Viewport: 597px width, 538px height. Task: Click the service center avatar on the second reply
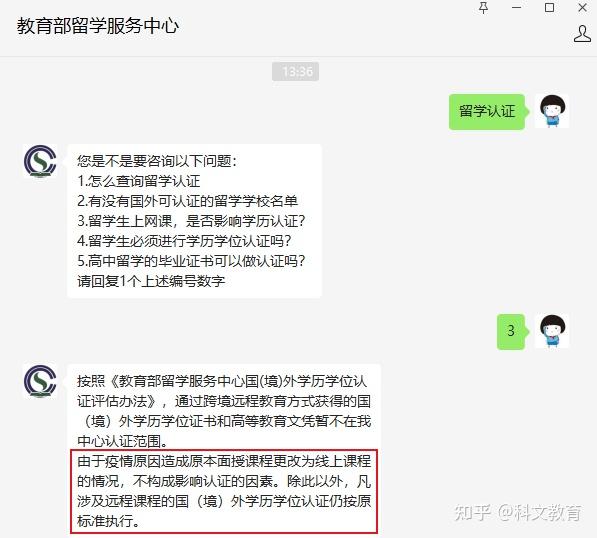pos(40,381)
